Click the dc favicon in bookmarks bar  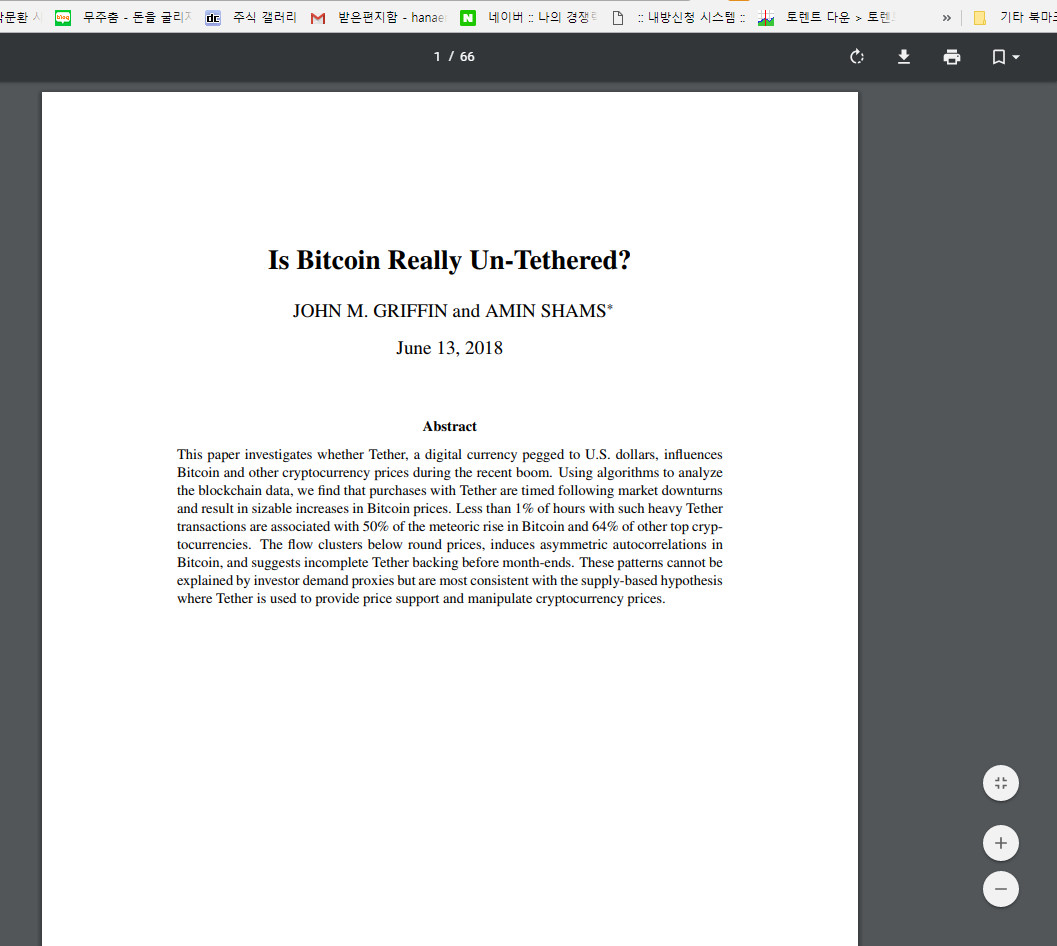point(213,18)
